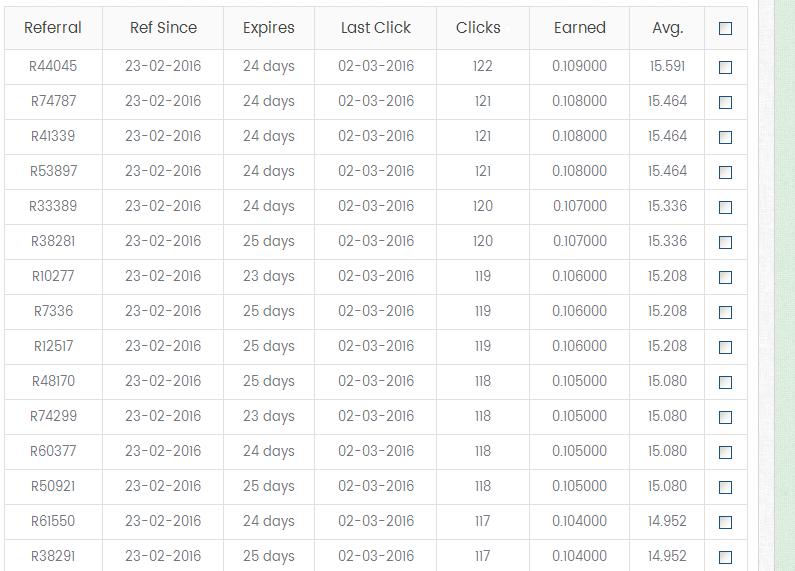
Task: Click the Last Click column header
Action: tap(376, 28)
